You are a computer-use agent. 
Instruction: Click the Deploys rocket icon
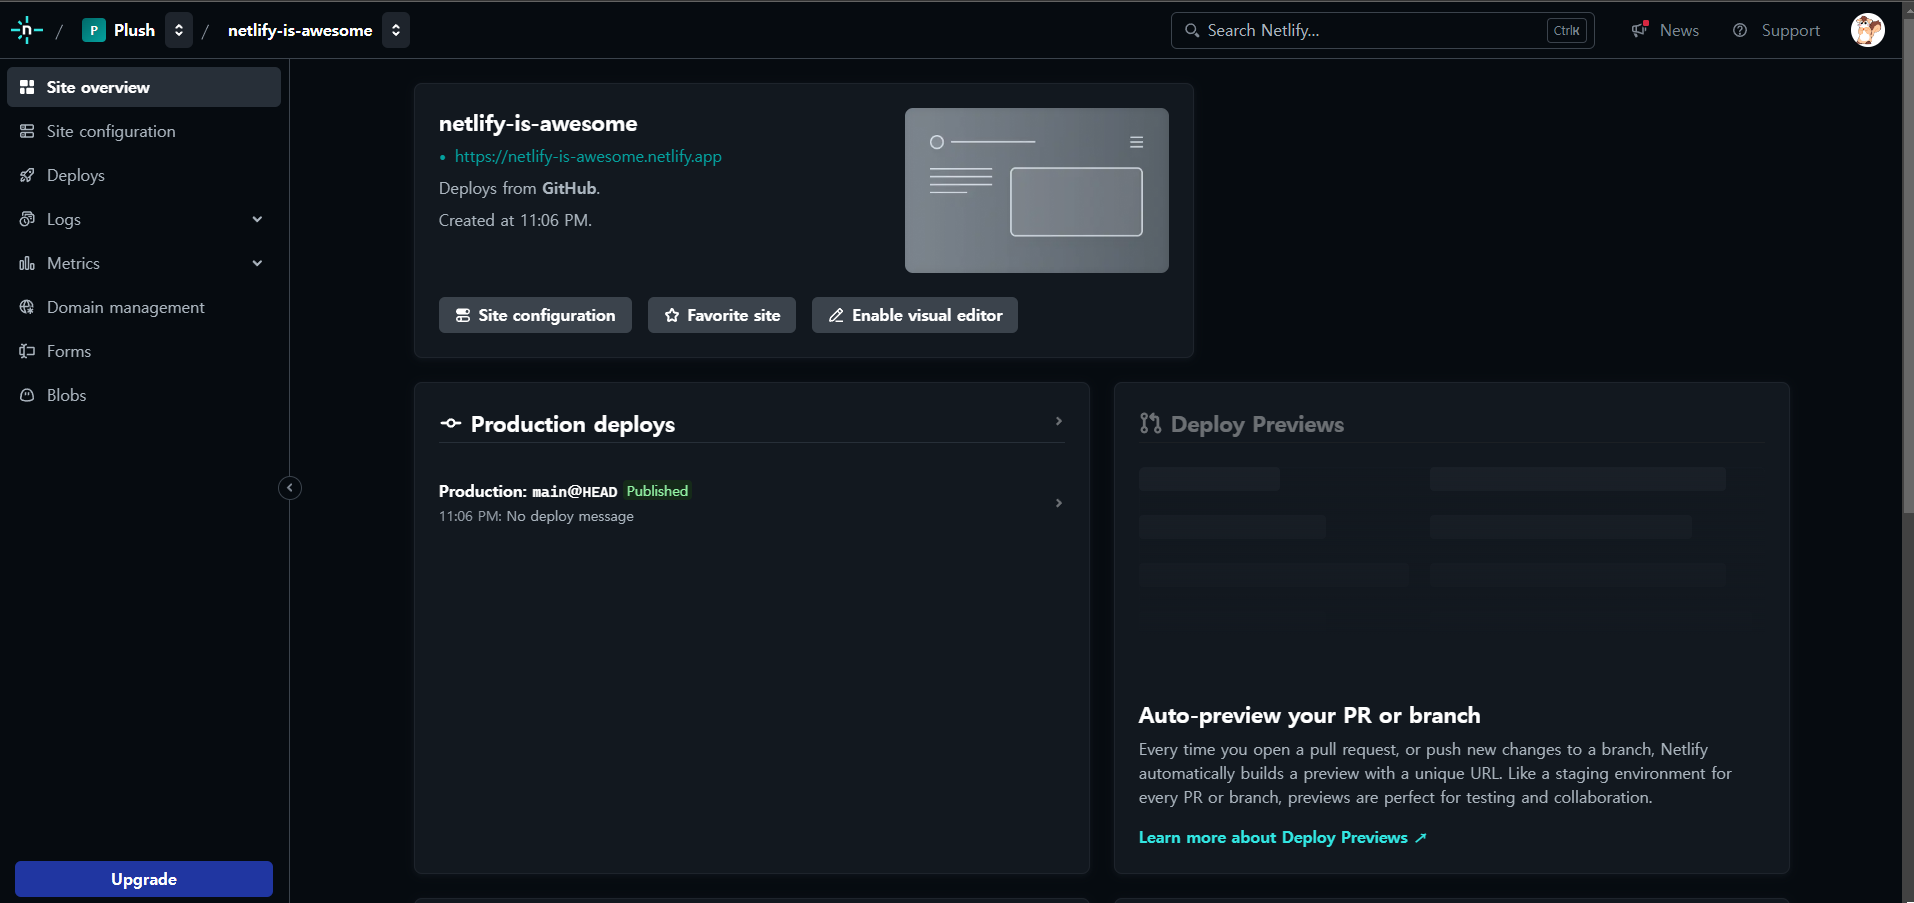tap(27, 175)
